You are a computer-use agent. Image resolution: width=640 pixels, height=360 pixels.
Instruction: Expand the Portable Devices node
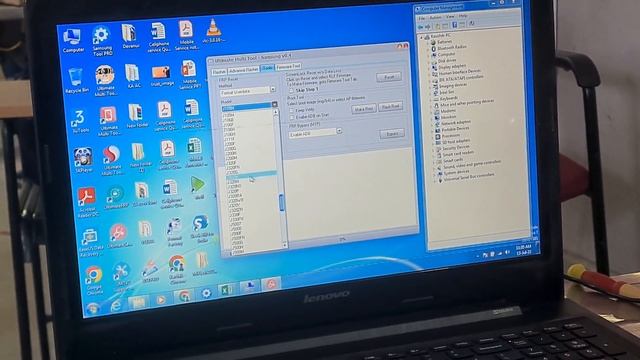[x=433, y=130]
